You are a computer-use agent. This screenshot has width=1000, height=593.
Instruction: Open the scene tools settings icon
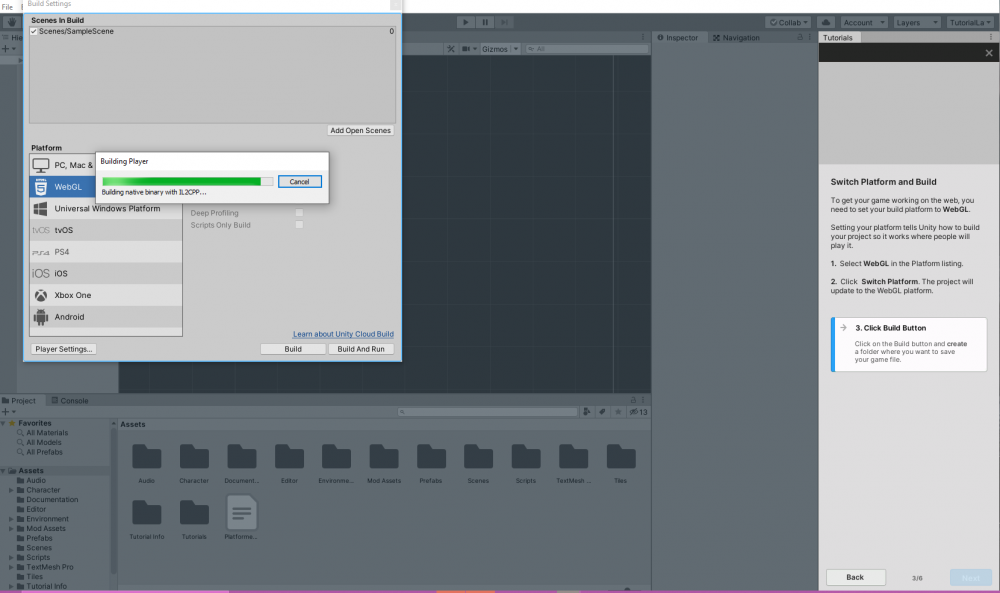pyautogui.click(x=451, y=49)
